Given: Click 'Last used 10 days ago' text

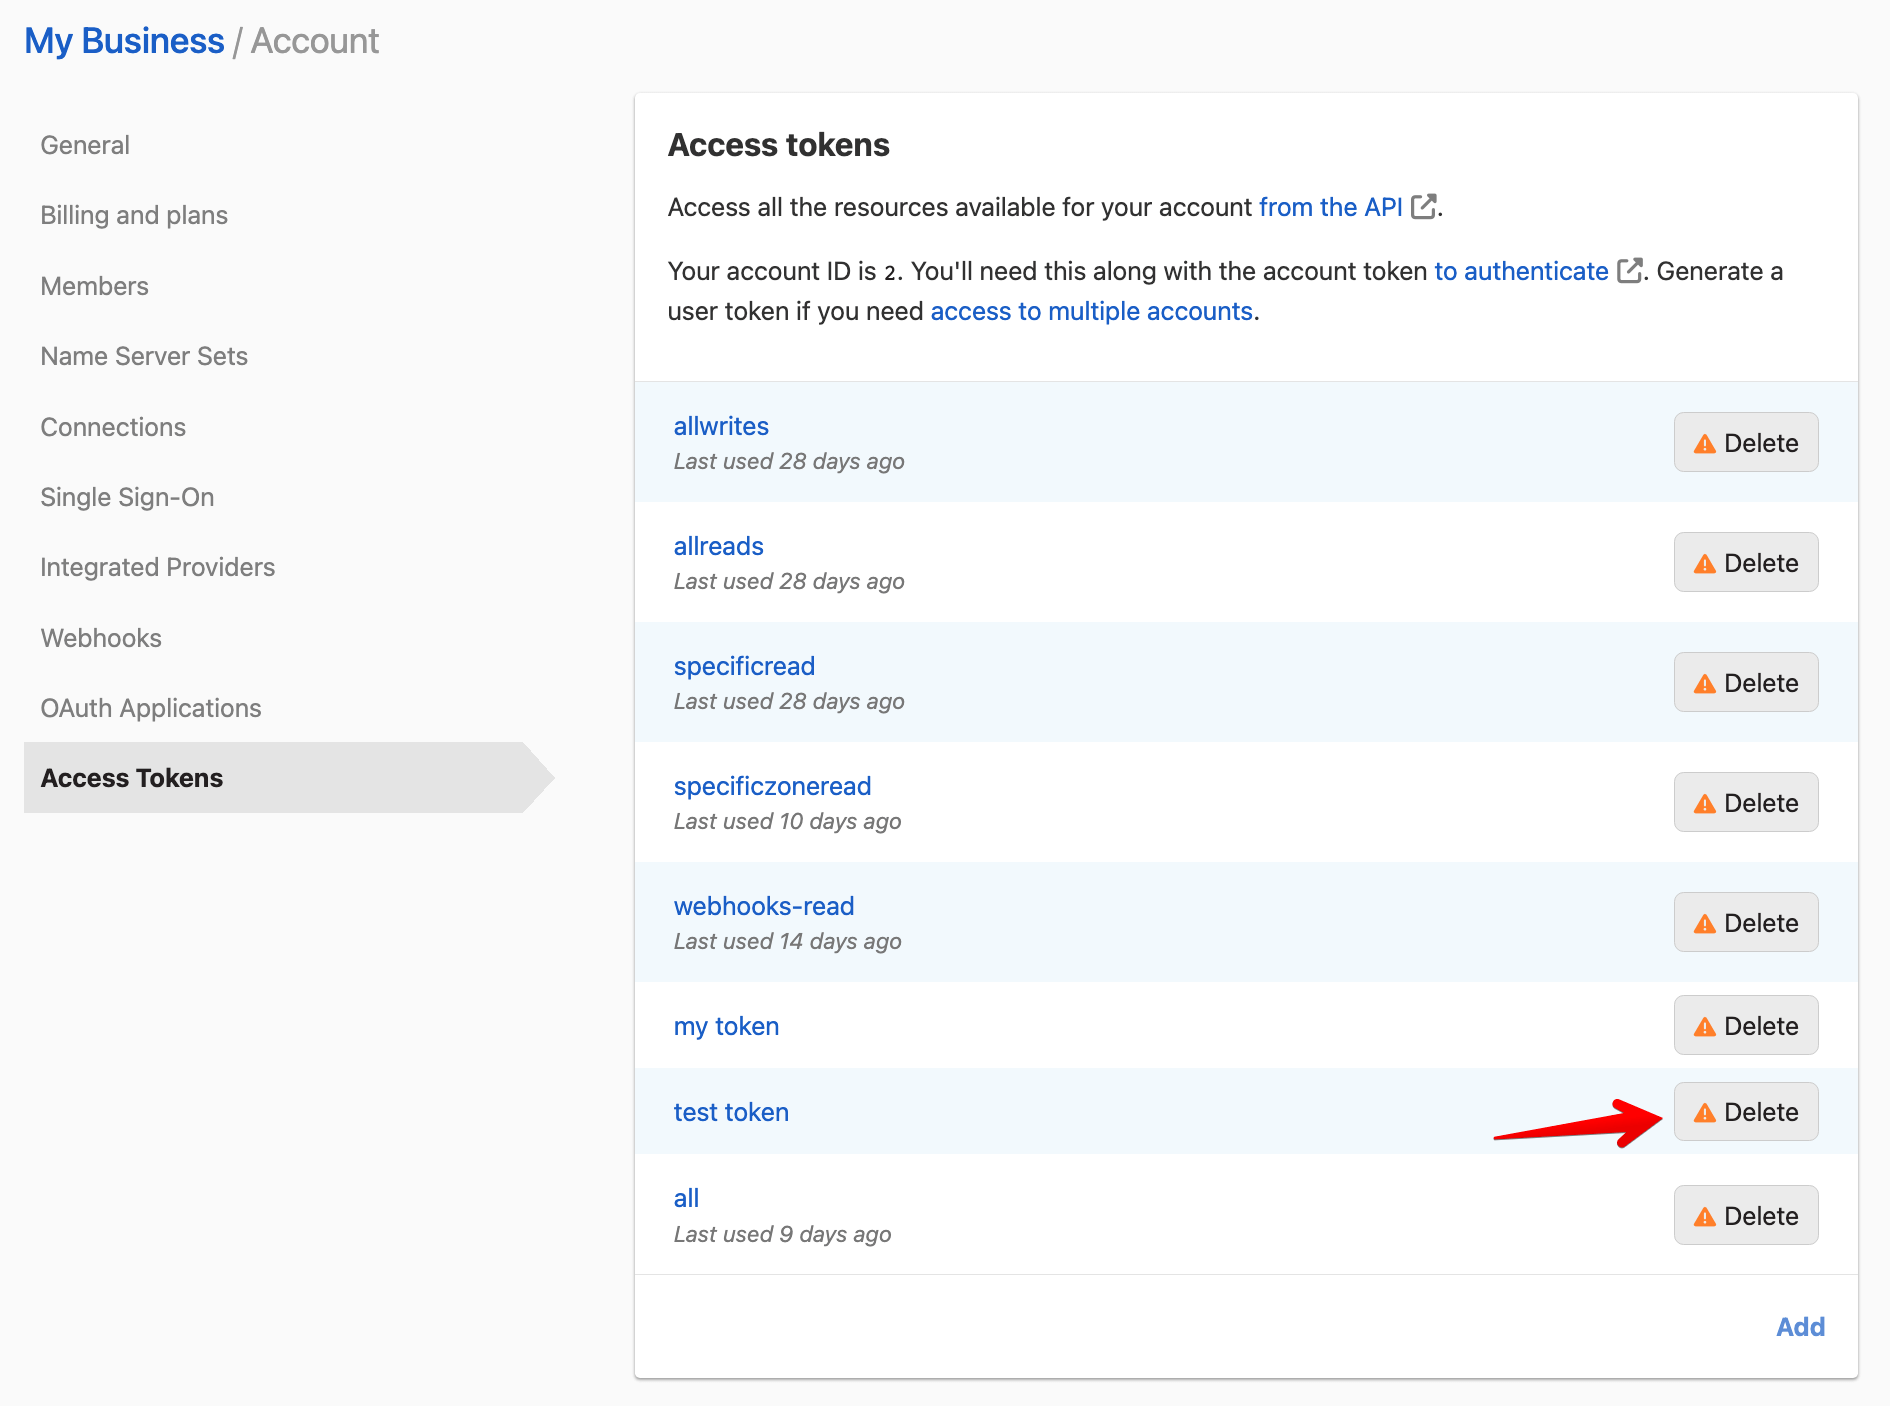Looking at the screenshot, I should (787, 821).
